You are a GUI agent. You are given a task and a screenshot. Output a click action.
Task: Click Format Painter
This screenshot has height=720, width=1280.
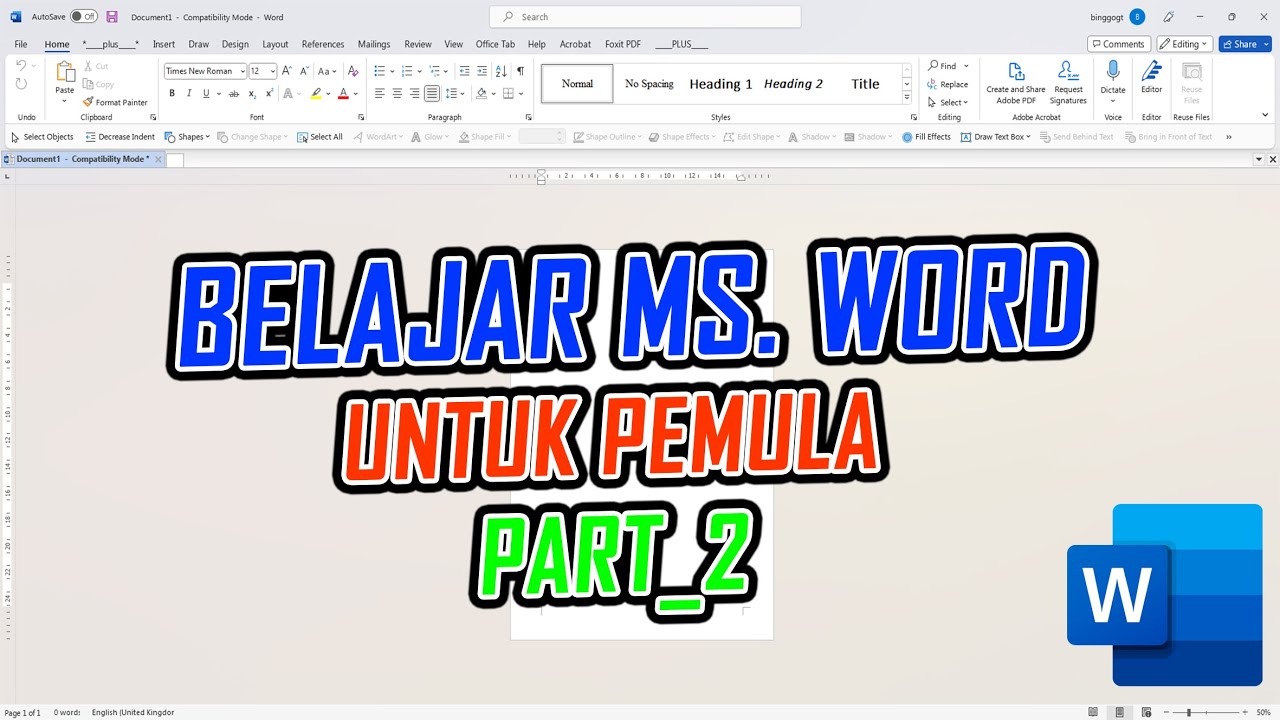(x=115, y=102)
